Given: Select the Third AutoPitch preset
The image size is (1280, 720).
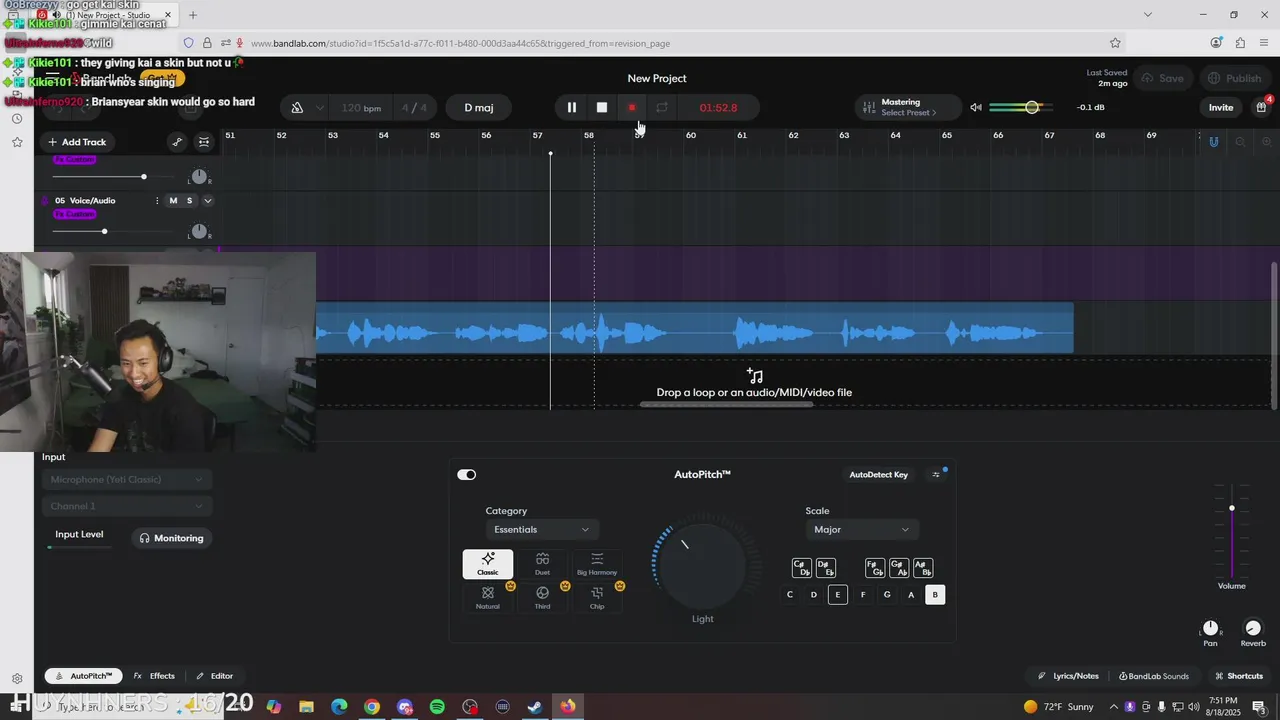Looking at the screenshot, I should click(x=542, y=597).
